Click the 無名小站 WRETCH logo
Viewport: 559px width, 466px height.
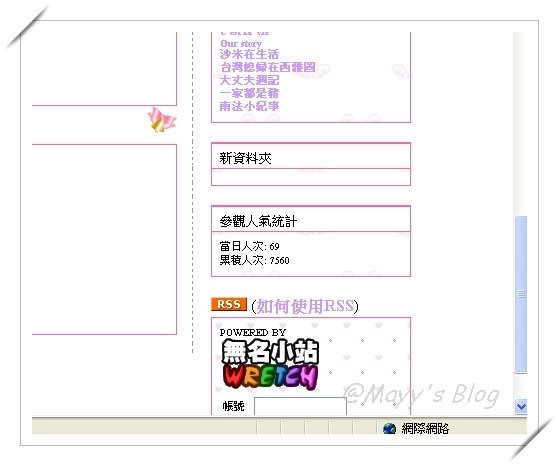[x=270, y=364]
